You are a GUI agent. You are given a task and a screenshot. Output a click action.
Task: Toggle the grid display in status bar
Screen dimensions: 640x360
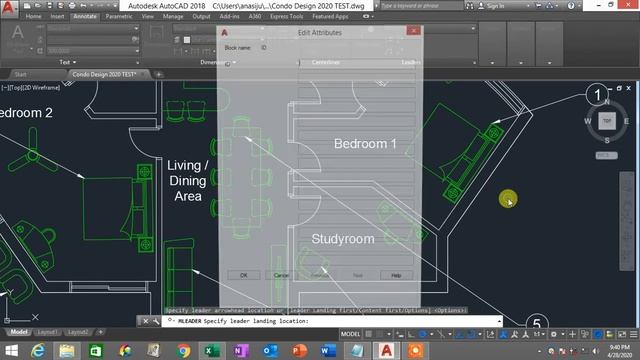[369, 334]
